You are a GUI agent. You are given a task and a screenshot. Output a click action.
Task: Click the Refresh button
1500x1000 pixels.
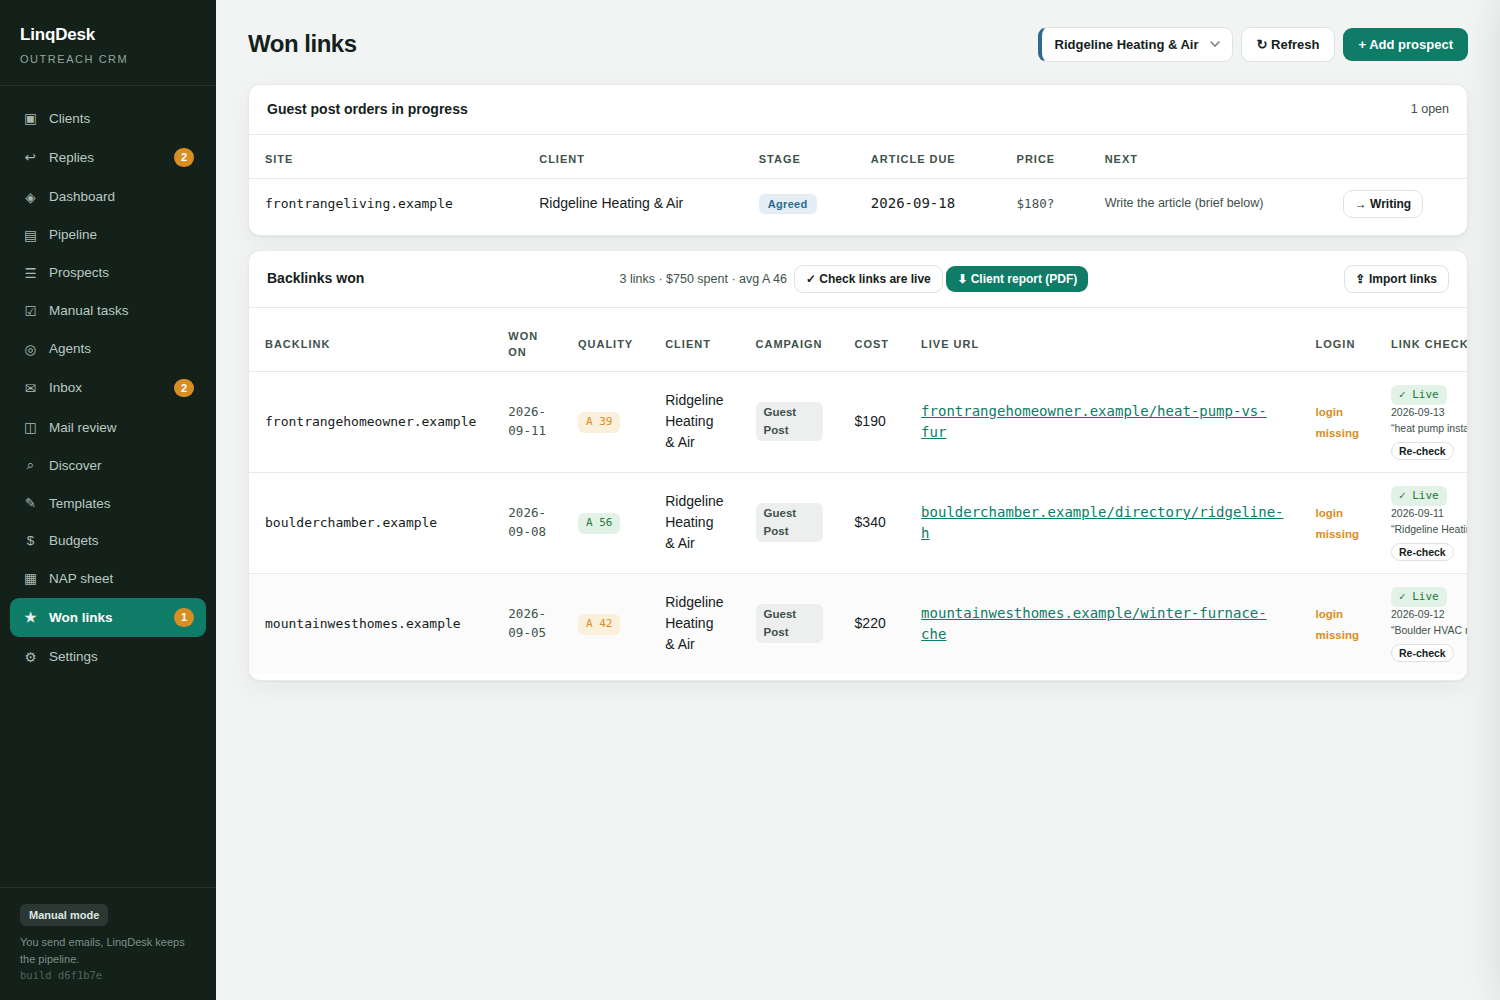point(1288,44)
